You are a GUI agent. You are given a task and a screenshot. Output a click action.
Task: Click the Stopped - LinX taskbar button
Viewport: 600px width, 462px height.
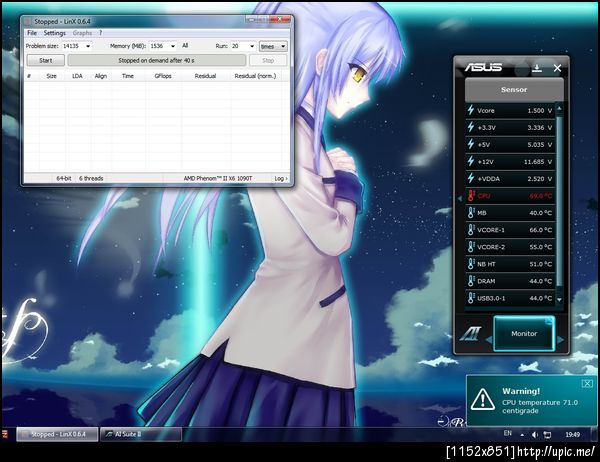pos(57,434)
